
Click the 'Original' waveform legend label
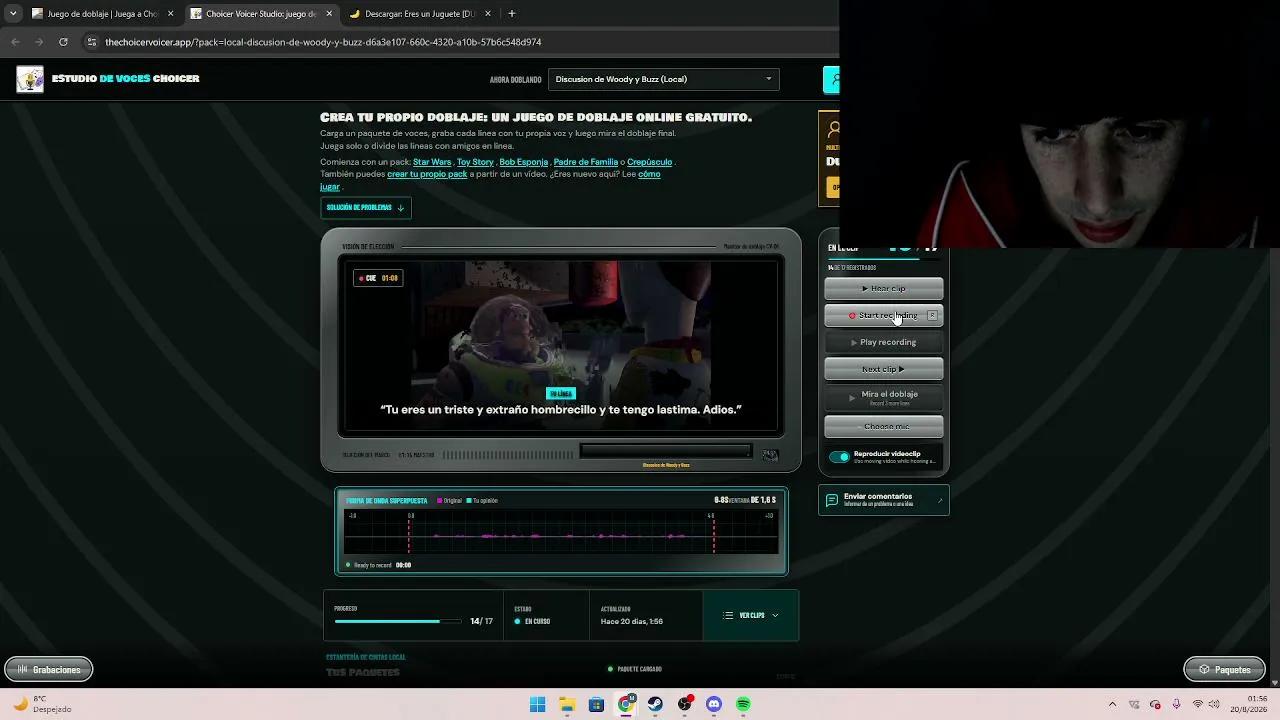(x=452, y=501)
